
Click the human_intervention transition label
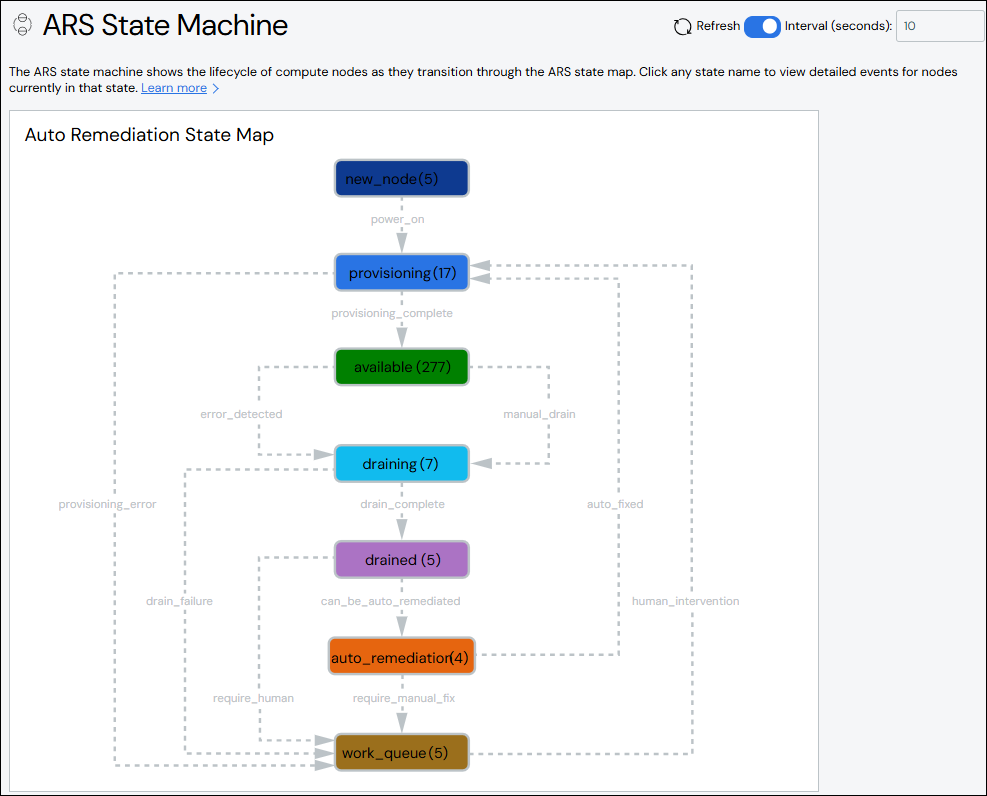pyautogui.click(x=685, y=601)
